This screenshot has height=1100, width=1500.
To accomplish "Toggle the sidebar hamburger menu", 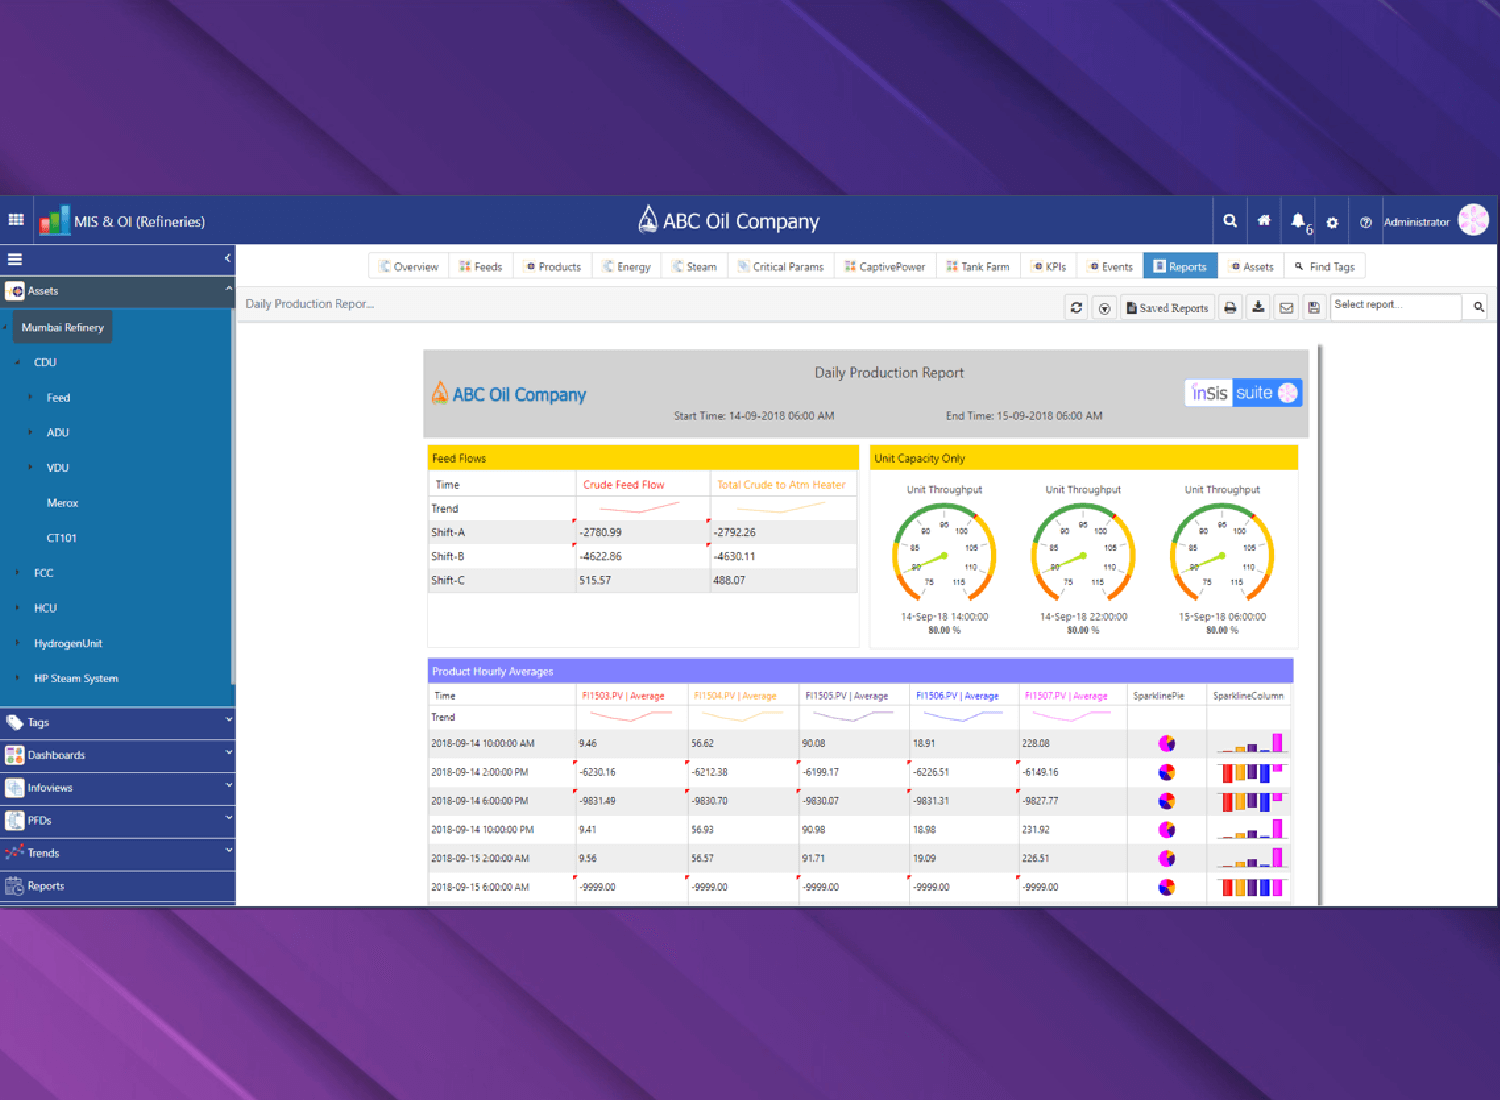I will point(15,259).
